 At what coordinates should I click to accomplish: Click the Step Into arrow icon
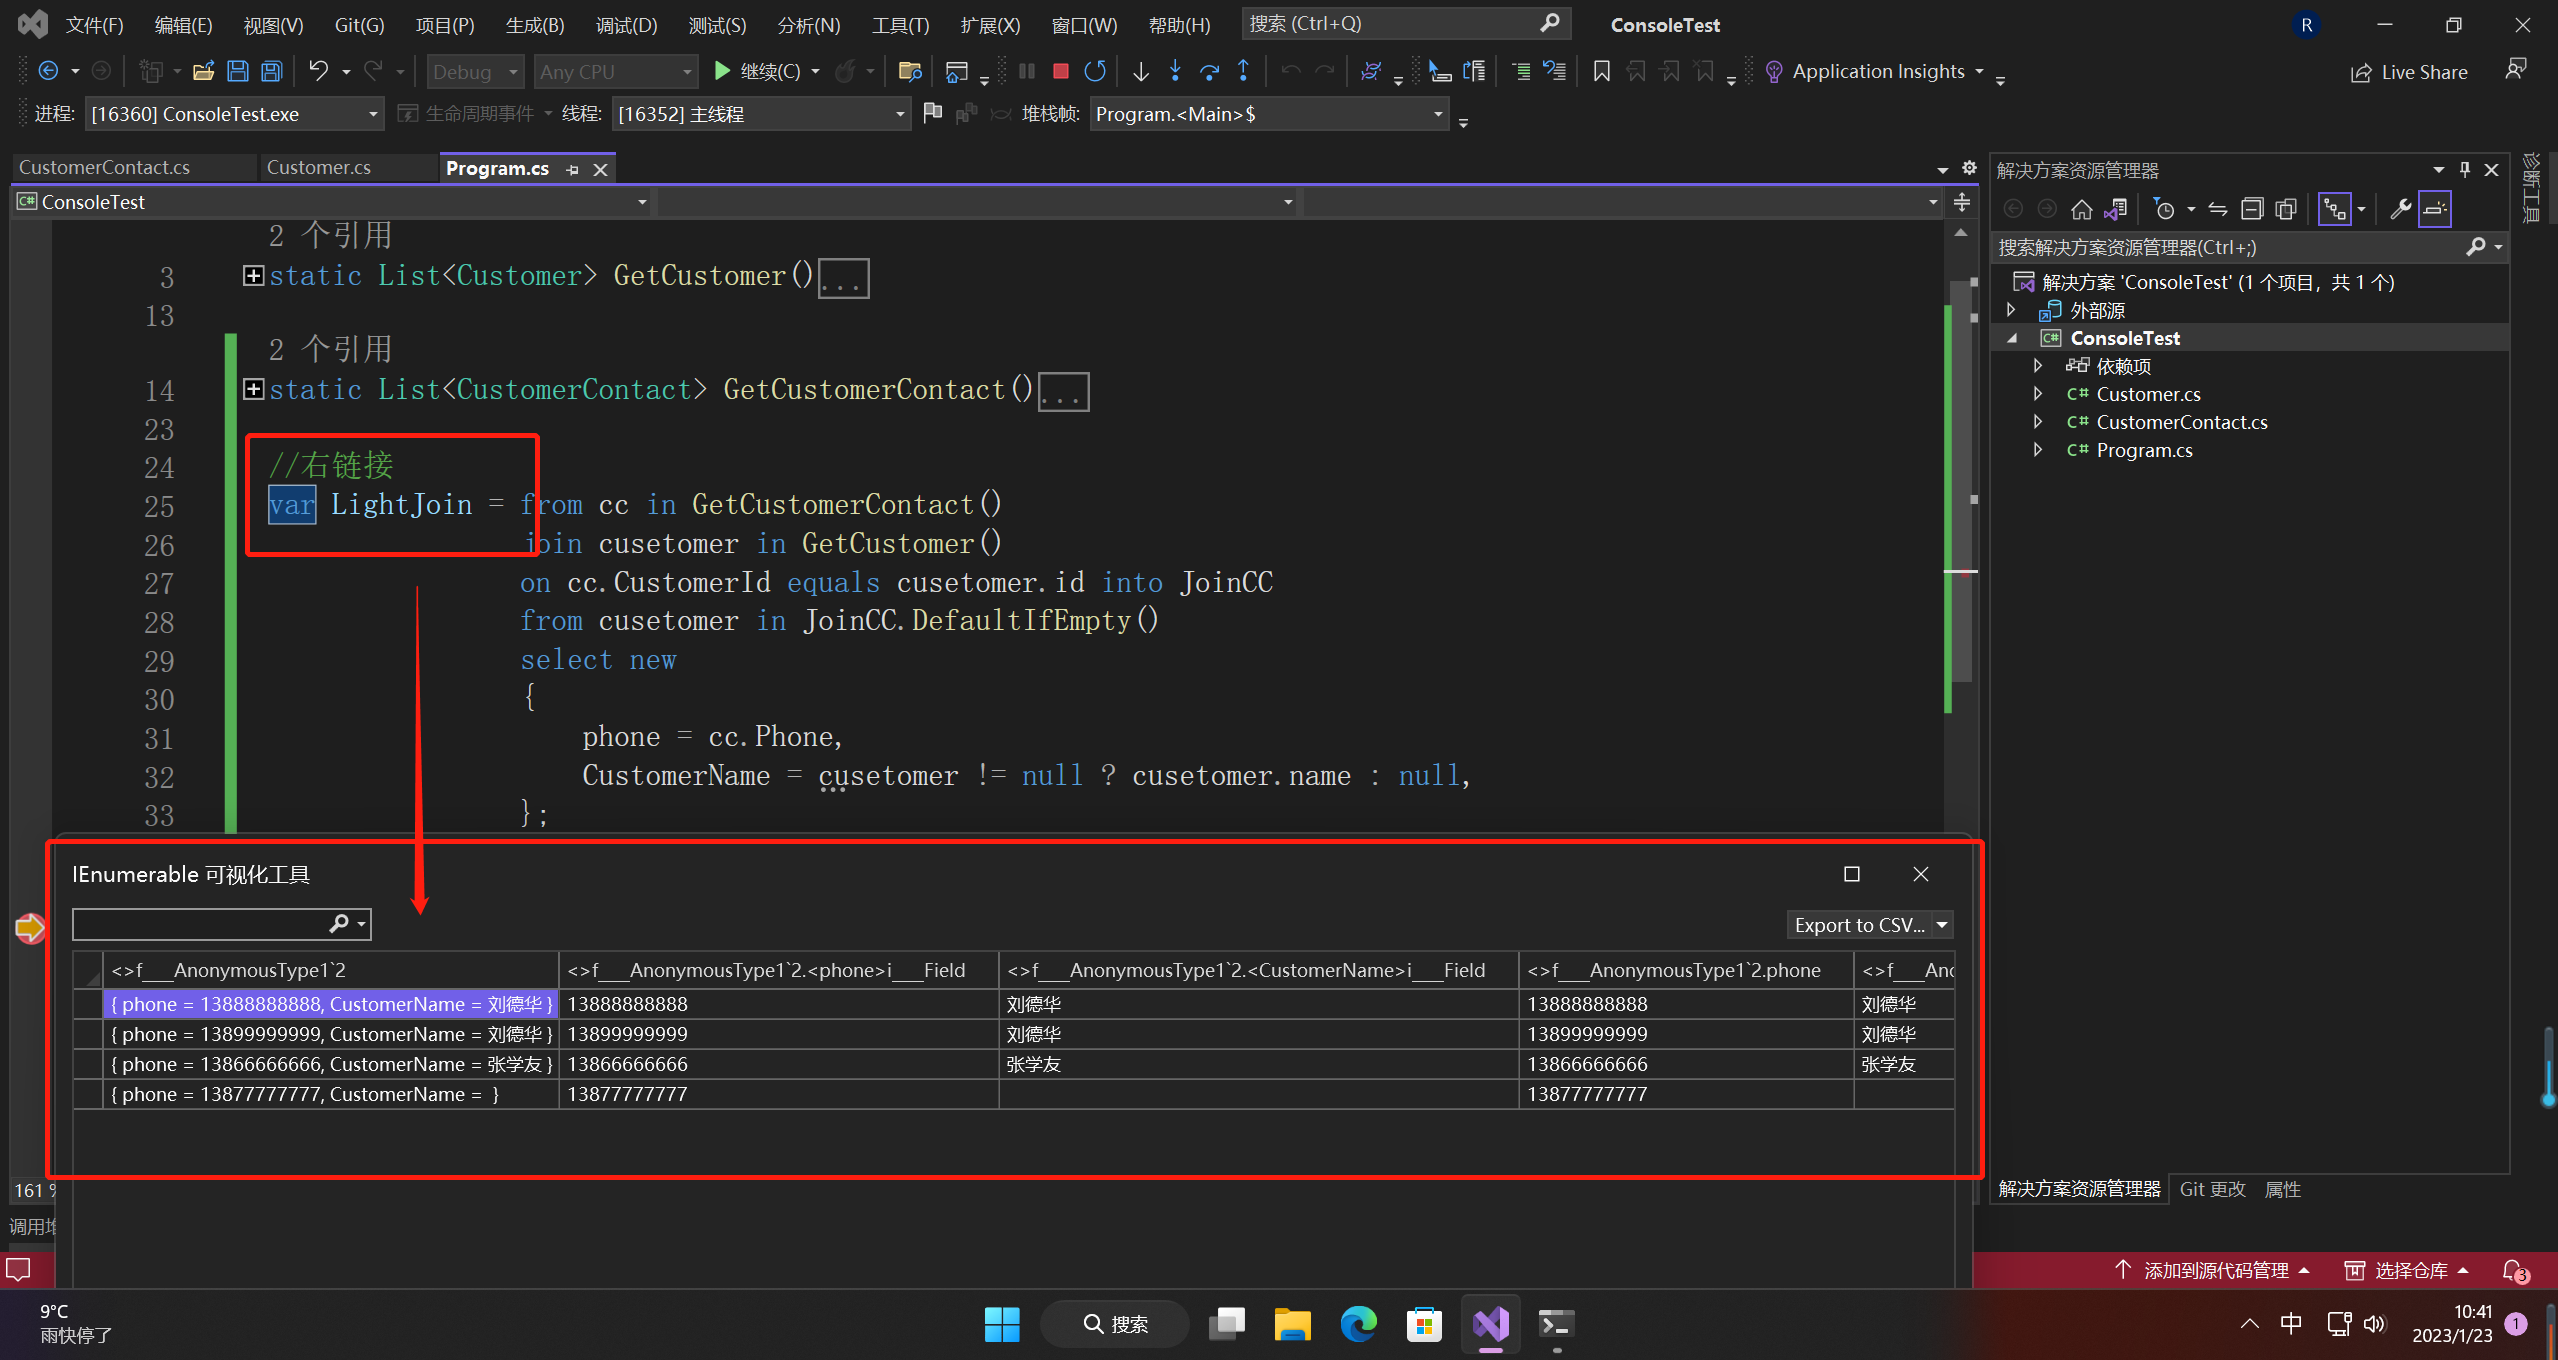click(x=1175, y=71)
